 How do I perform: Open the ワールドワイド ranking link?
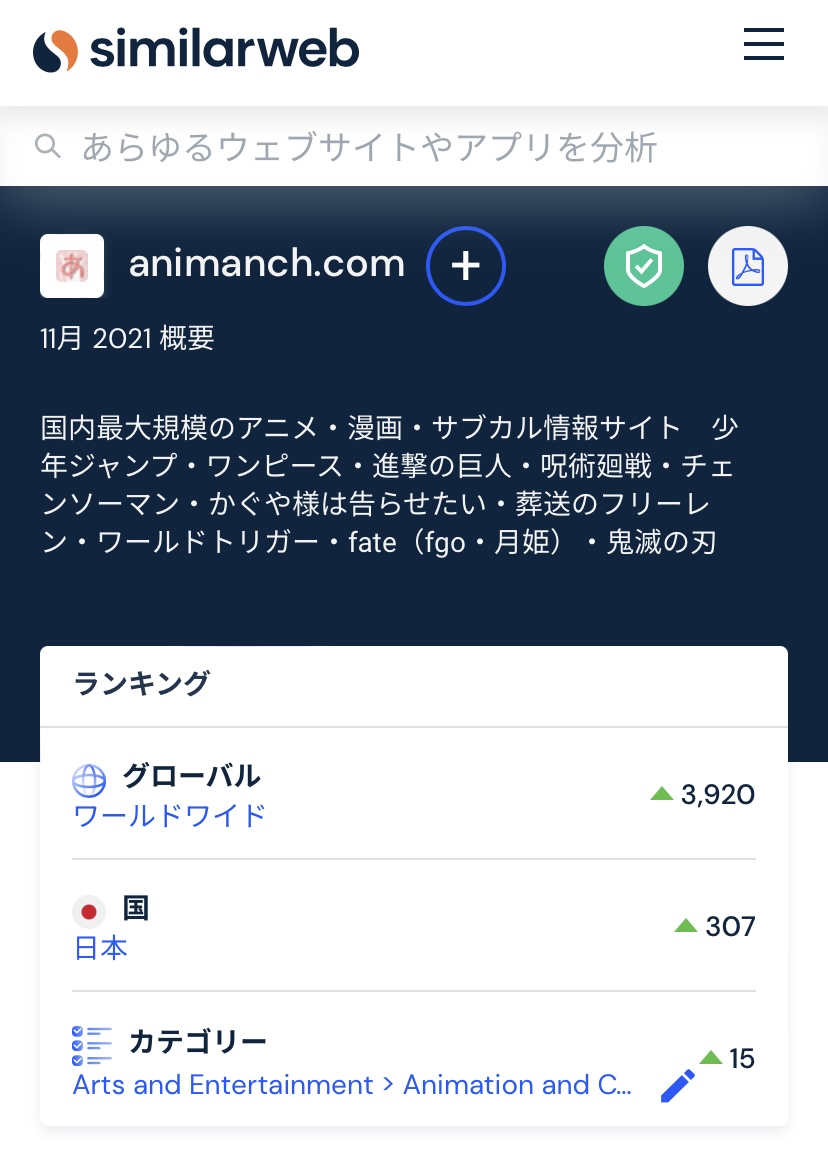pos(170,816)
